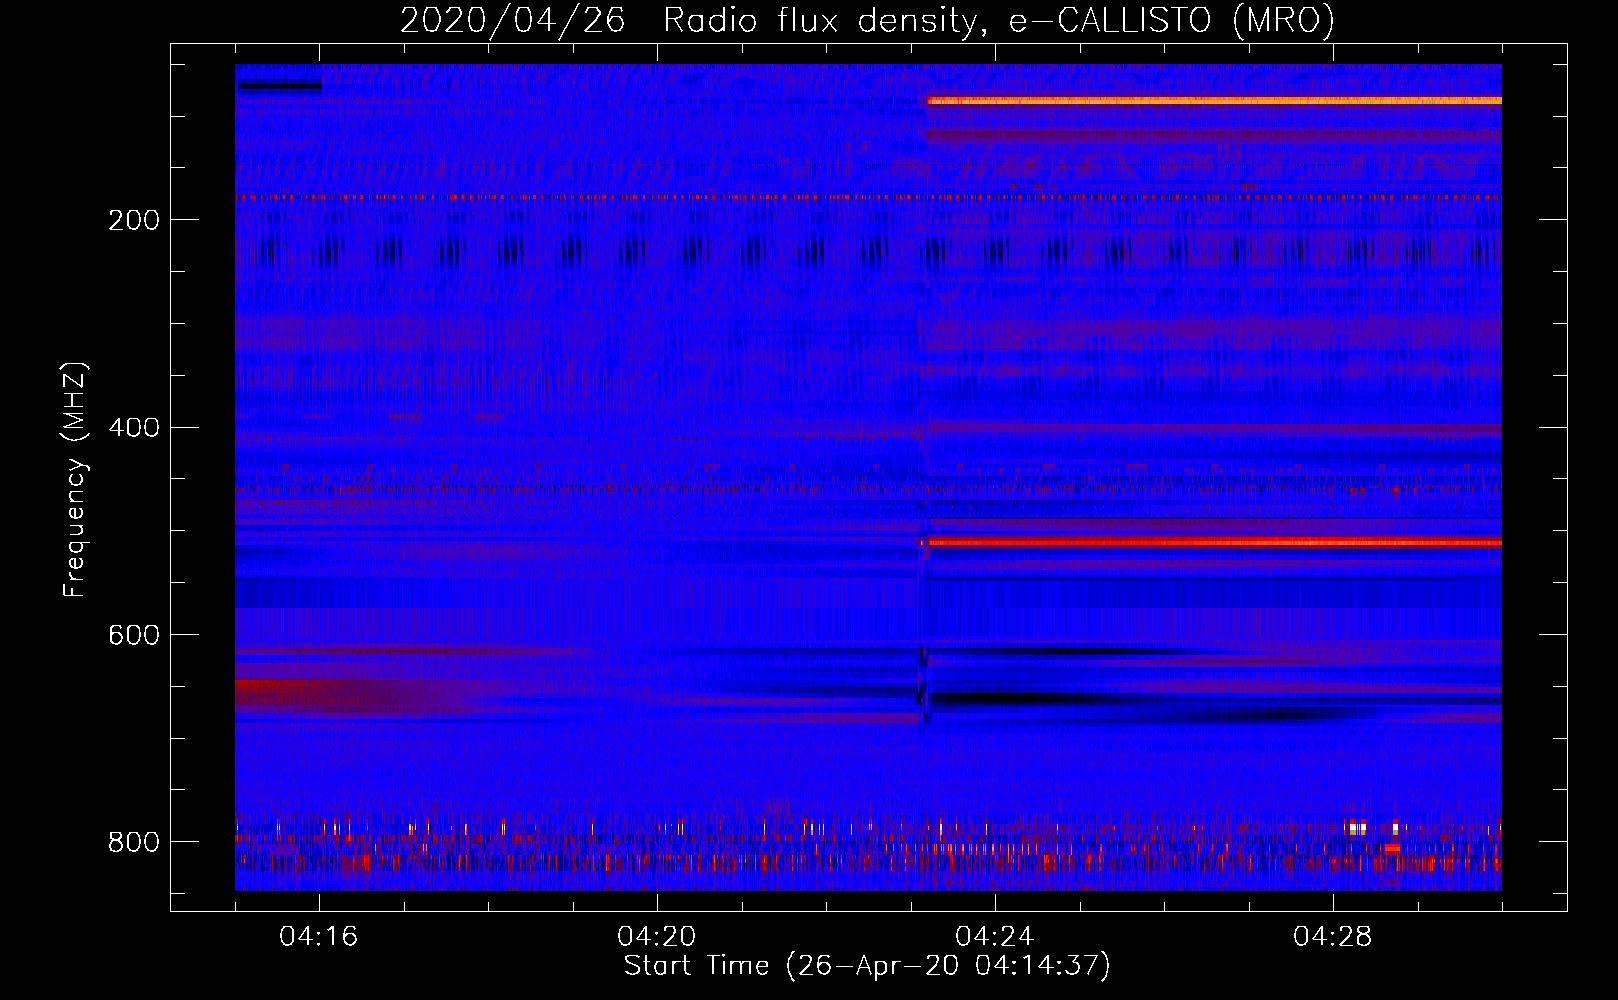Click the 04:28 time tick label
The image size is (1618, 1000).
[1333, 937]
